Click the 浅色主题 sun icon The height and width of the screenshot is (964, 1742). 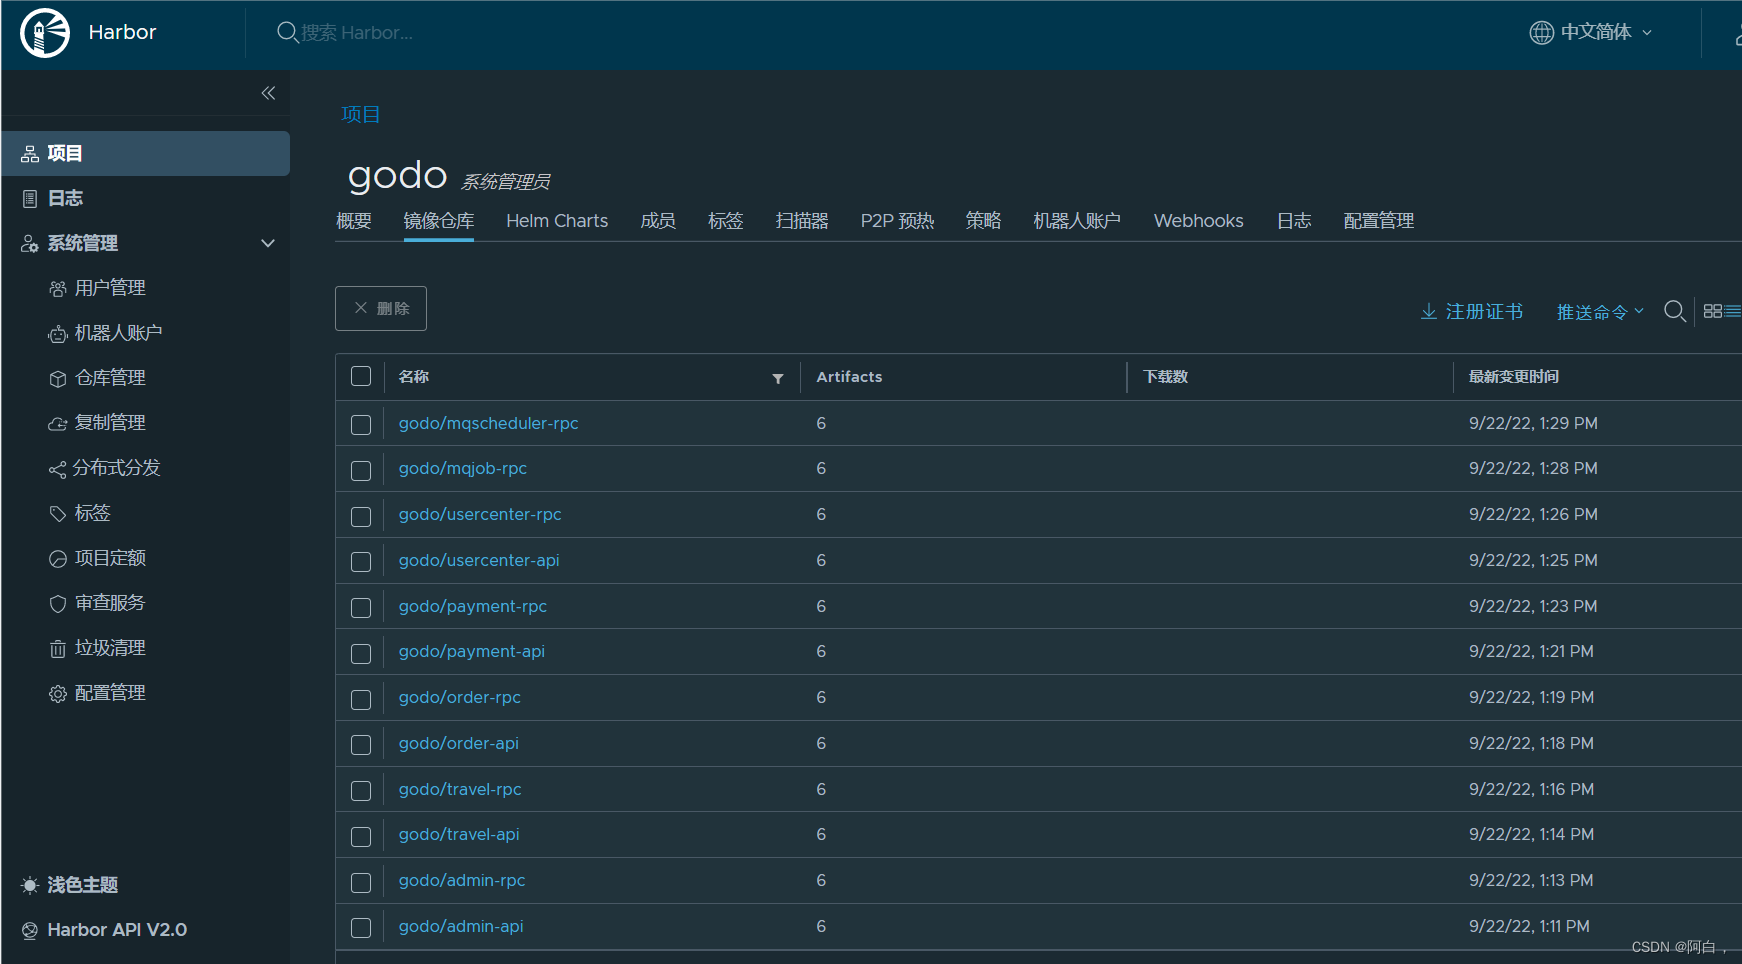tap(30, 885)
